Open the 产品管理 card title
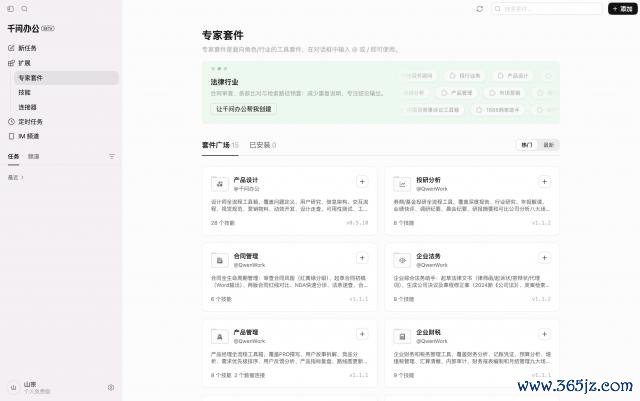This screenshot has width=640, height=401. coord(246,332)
